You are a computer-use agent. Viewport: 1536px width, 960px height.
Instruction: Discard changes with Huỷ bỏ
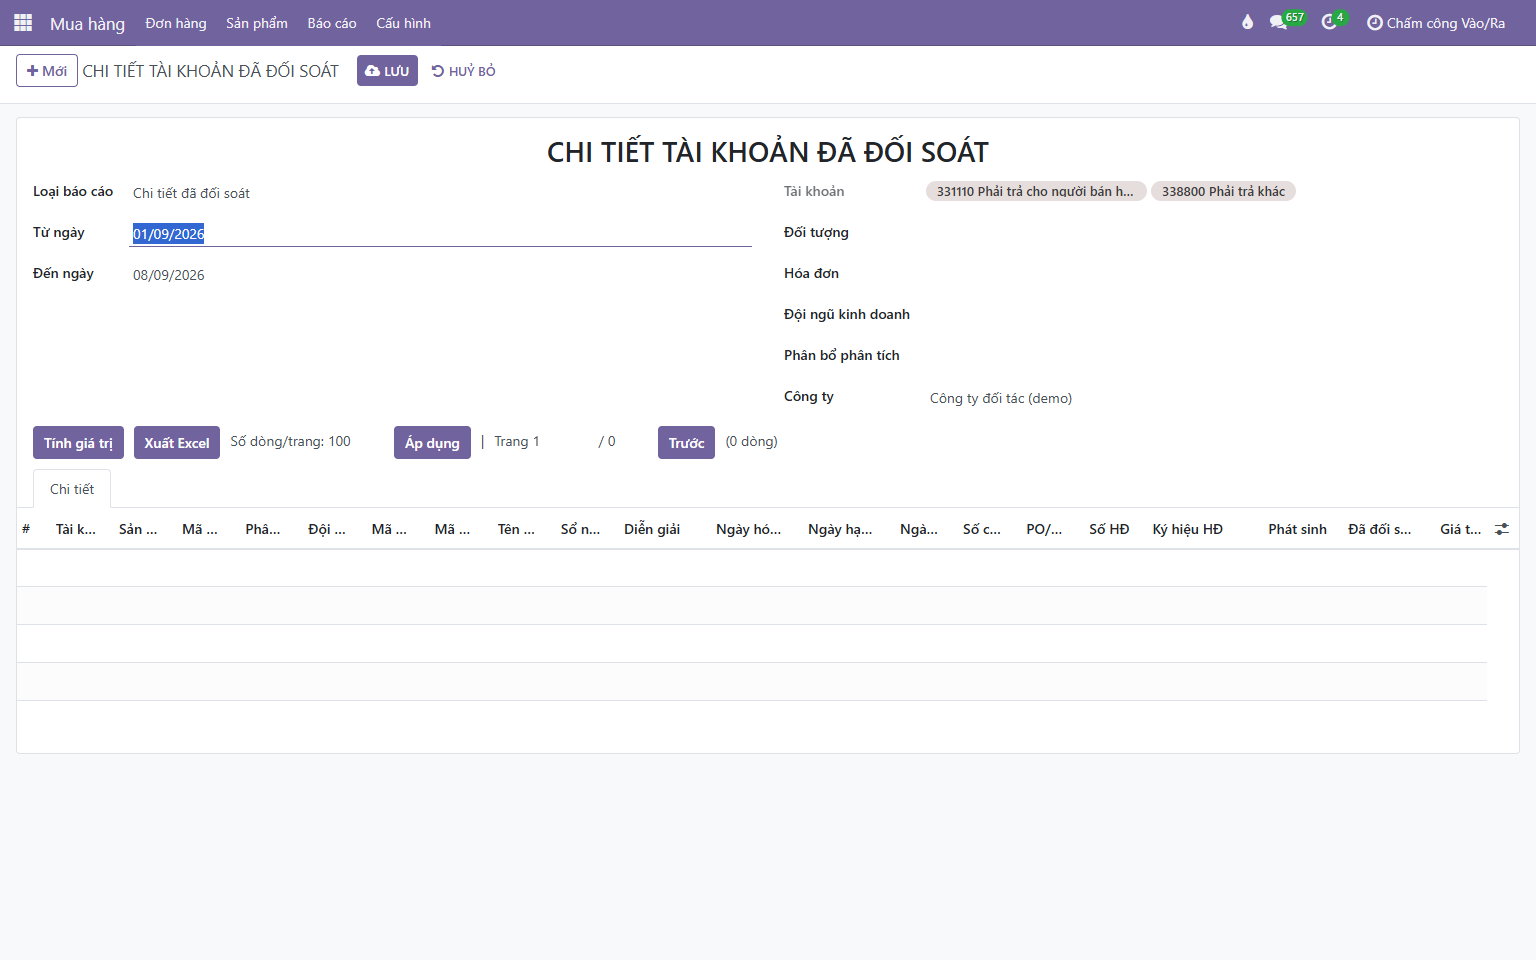coord(463,71)
